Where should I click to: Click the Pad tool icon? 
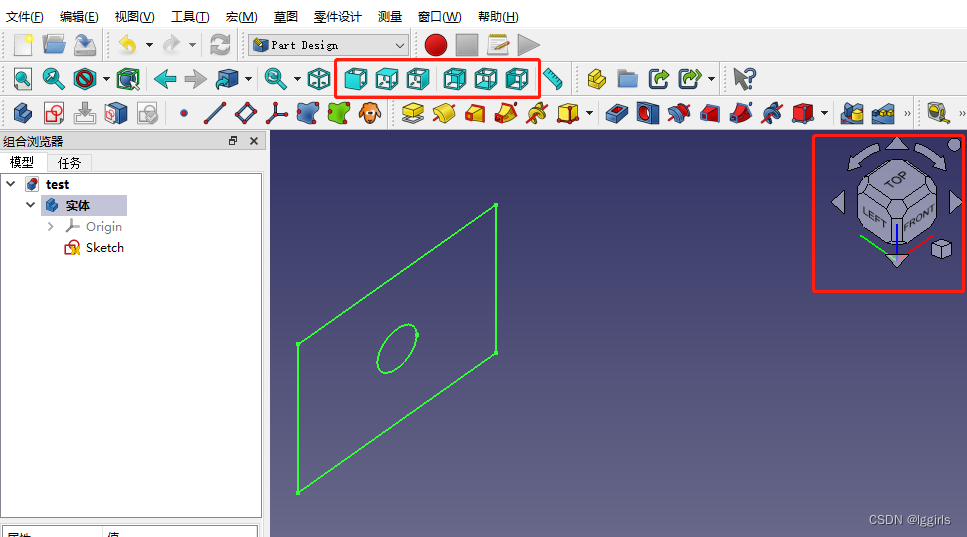click(x=413, y=113)
